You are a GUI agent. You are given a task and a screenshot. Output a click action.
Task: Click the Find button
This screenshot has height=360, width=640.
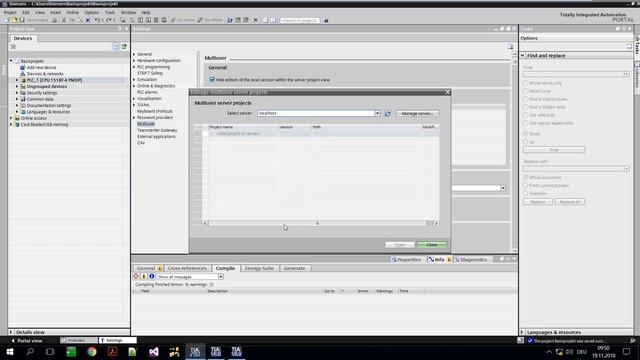click(553, 150)
